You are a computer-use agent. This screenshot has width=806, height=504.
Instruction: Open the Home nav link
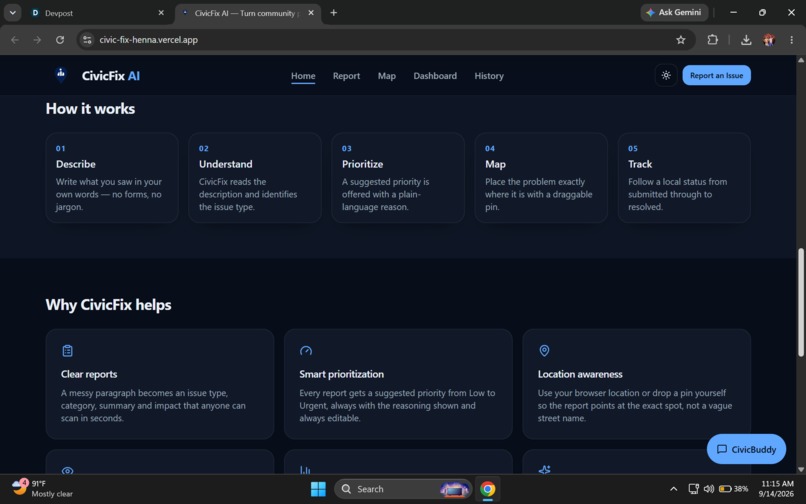(303, 76)
